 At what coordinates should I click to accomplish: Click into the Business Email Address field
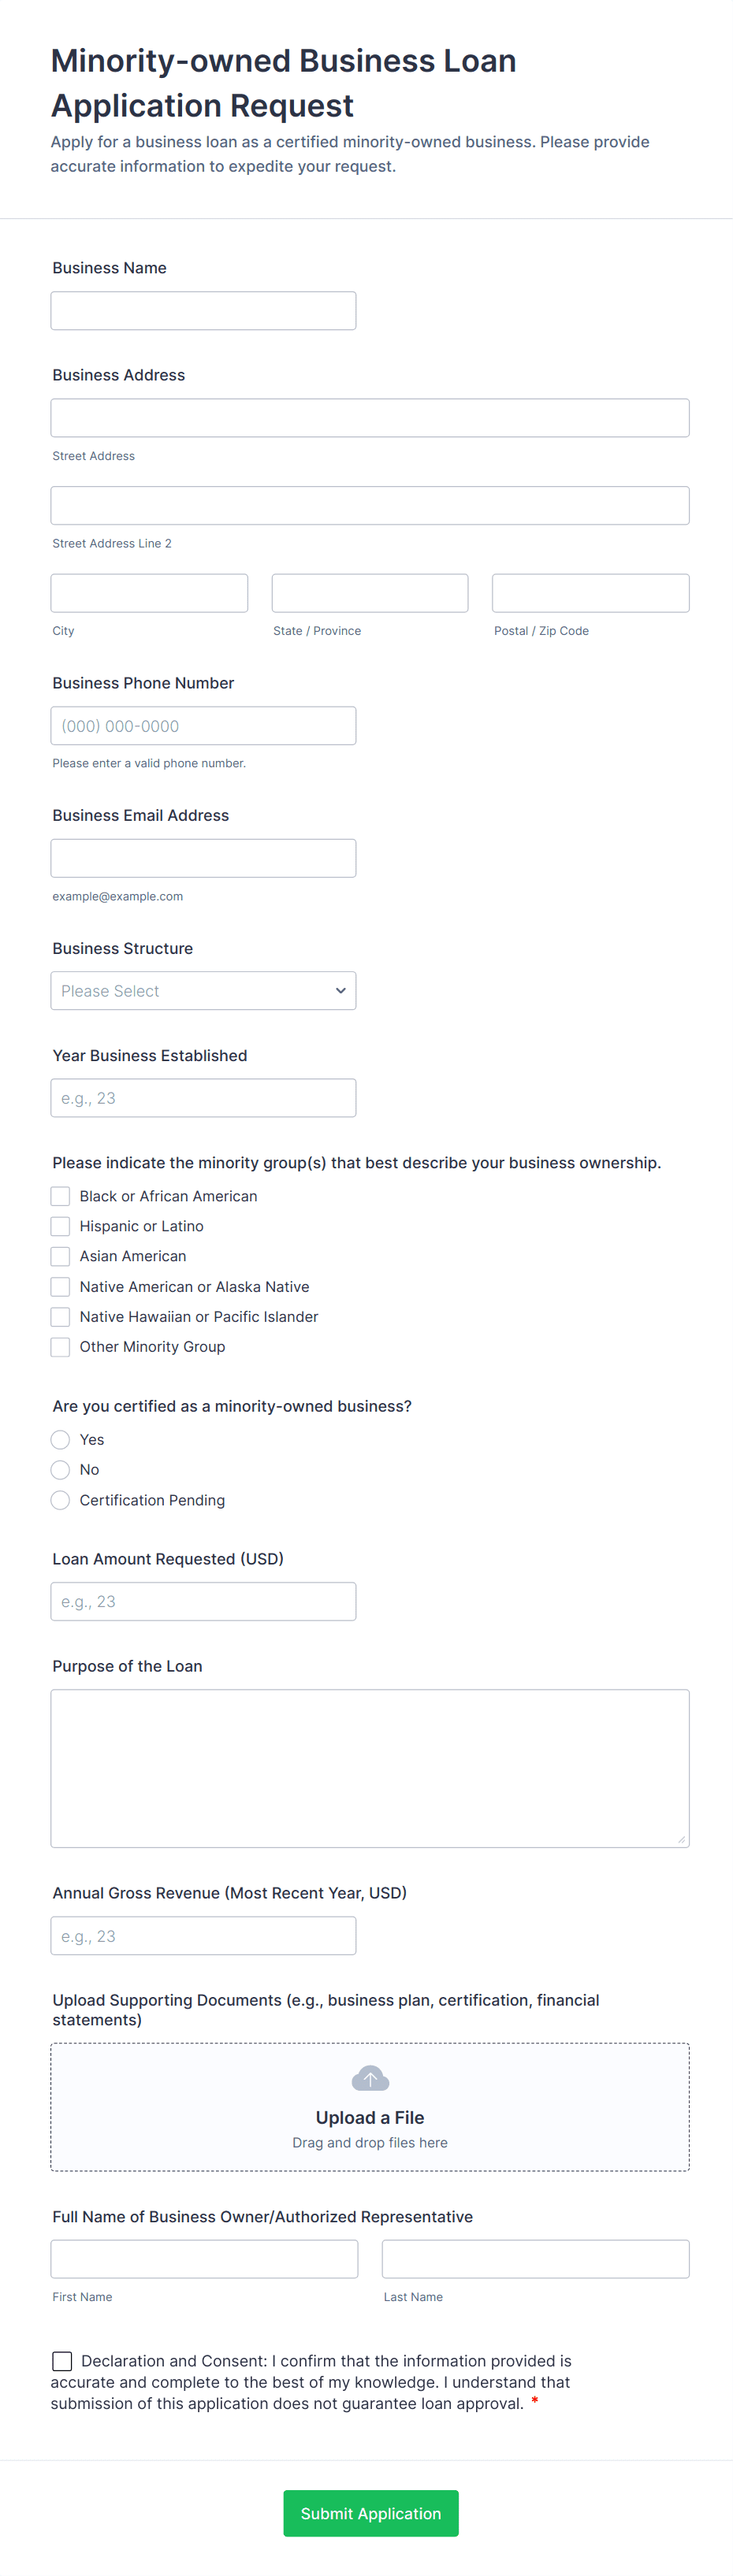tap(203, 858)
